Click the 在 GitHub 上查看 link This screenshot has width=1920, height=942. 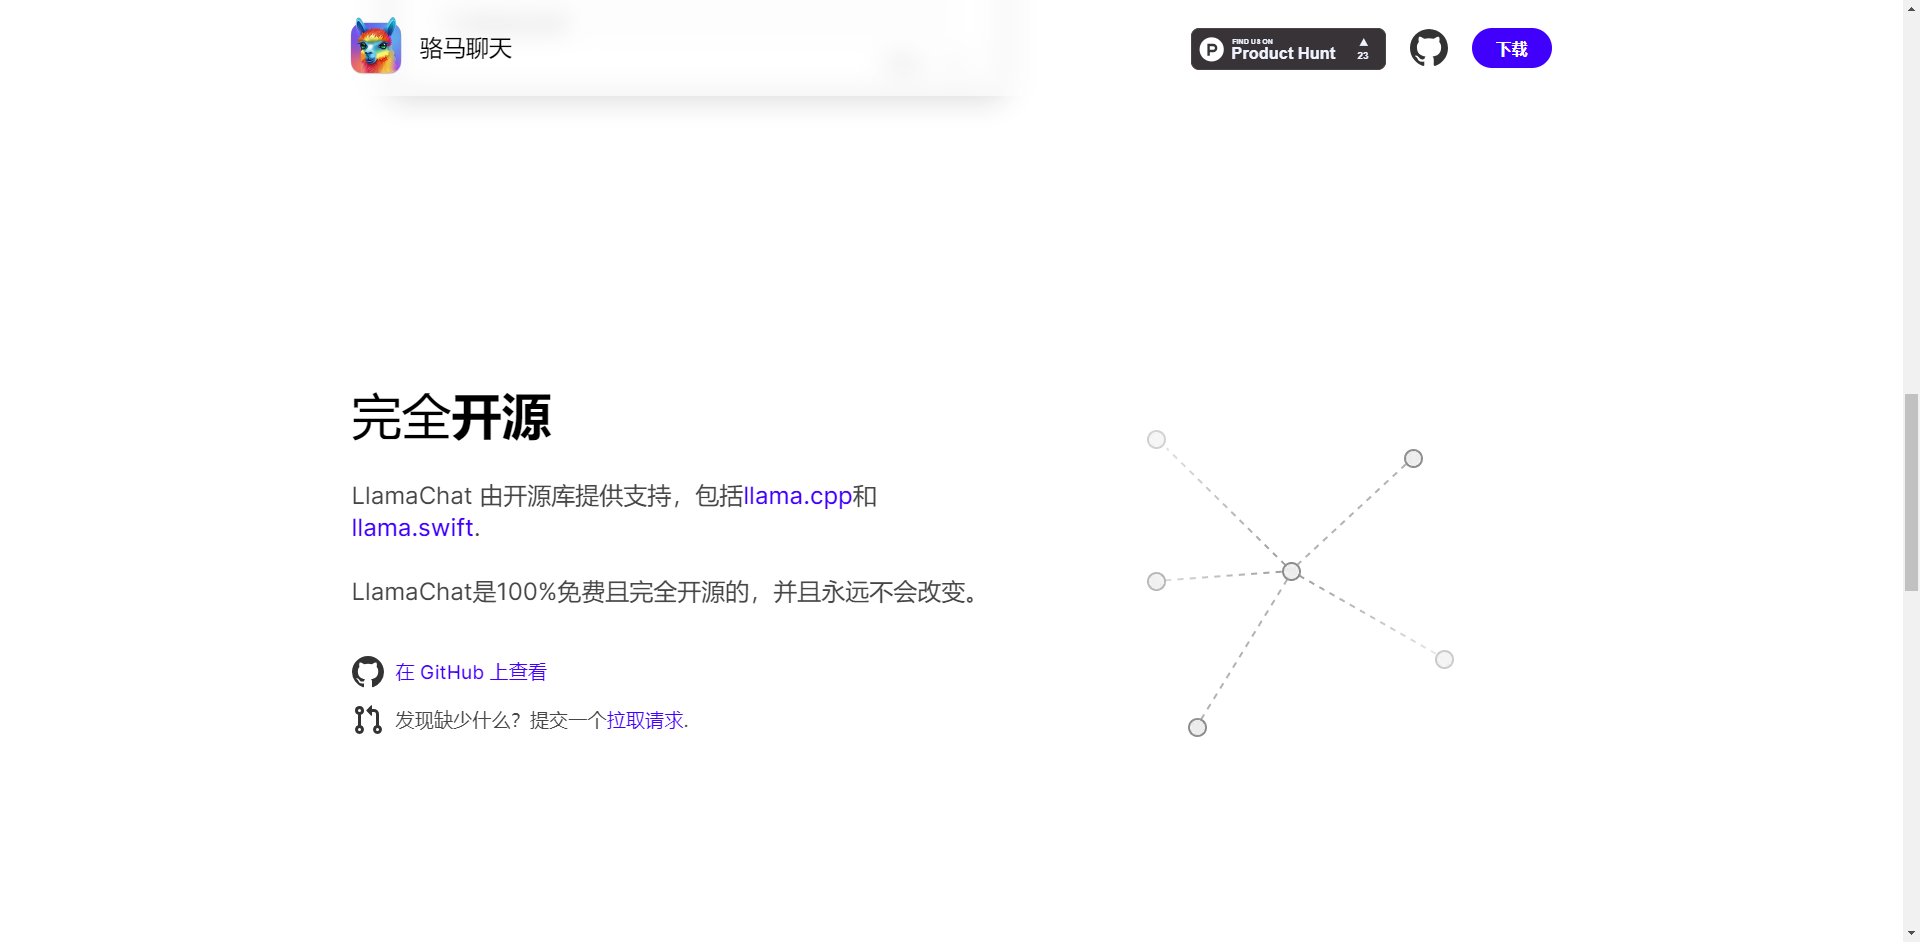coord(471,672)
